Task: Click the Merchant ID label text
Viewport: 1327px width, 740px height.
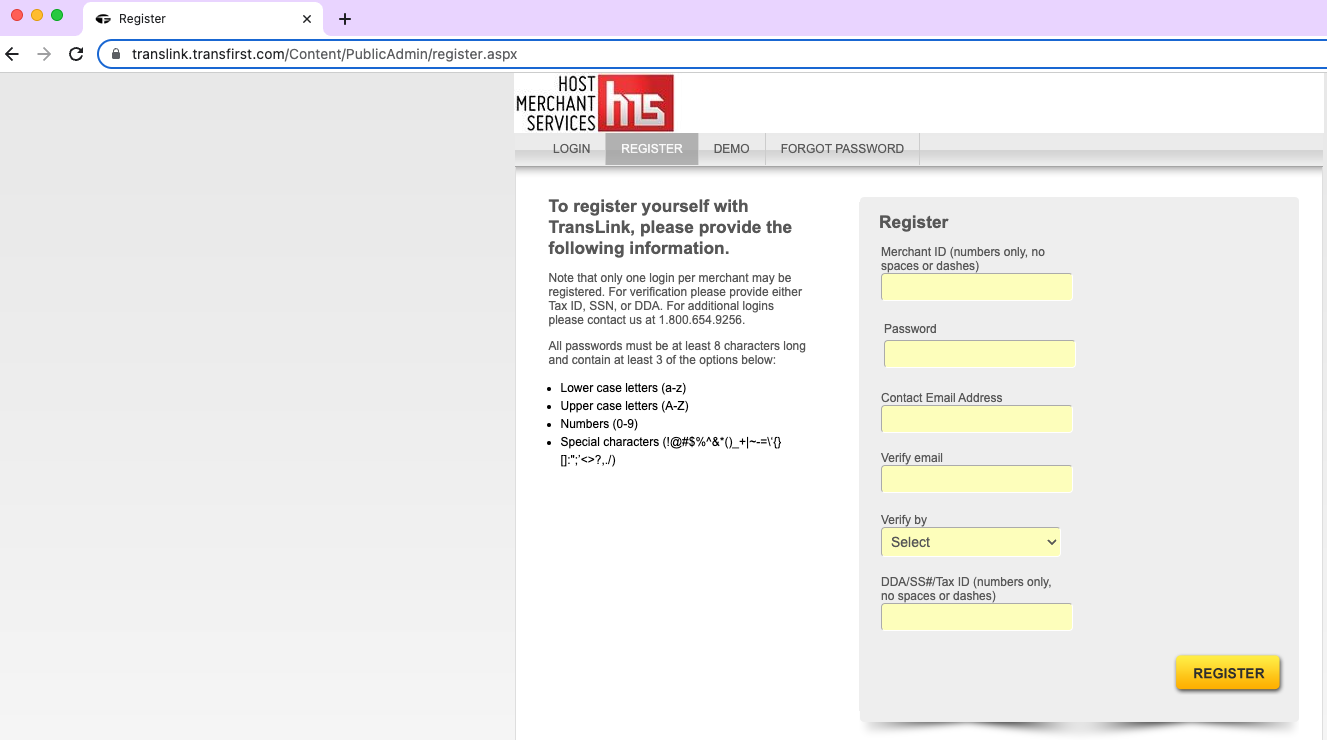Action: click(x=963, y=259)
